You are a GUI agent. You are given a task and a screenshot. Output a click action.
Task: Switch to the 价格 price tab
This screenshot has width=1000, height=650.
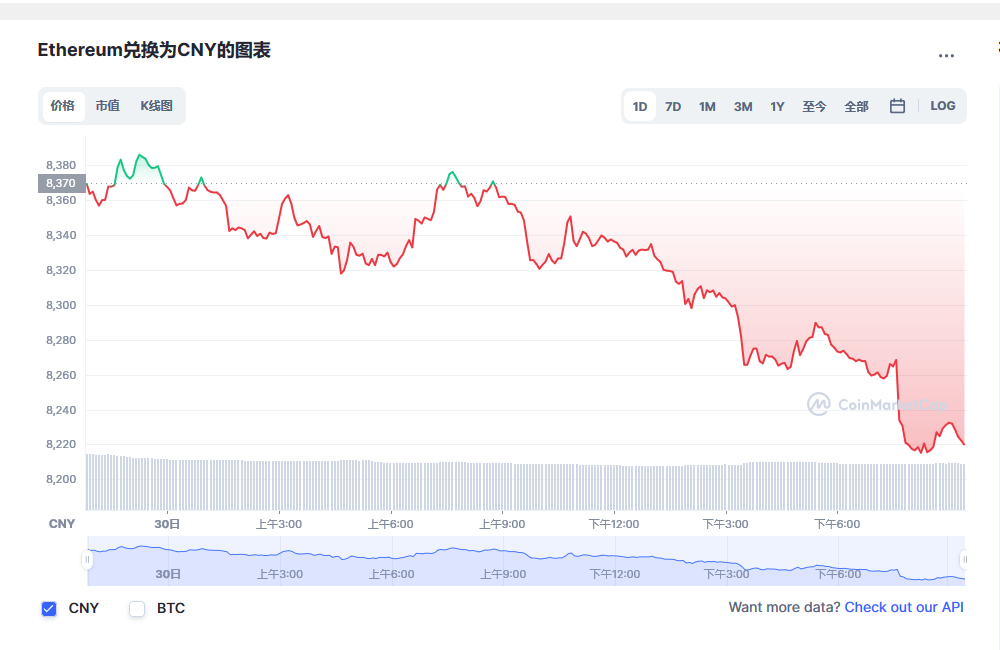(63, 106)
